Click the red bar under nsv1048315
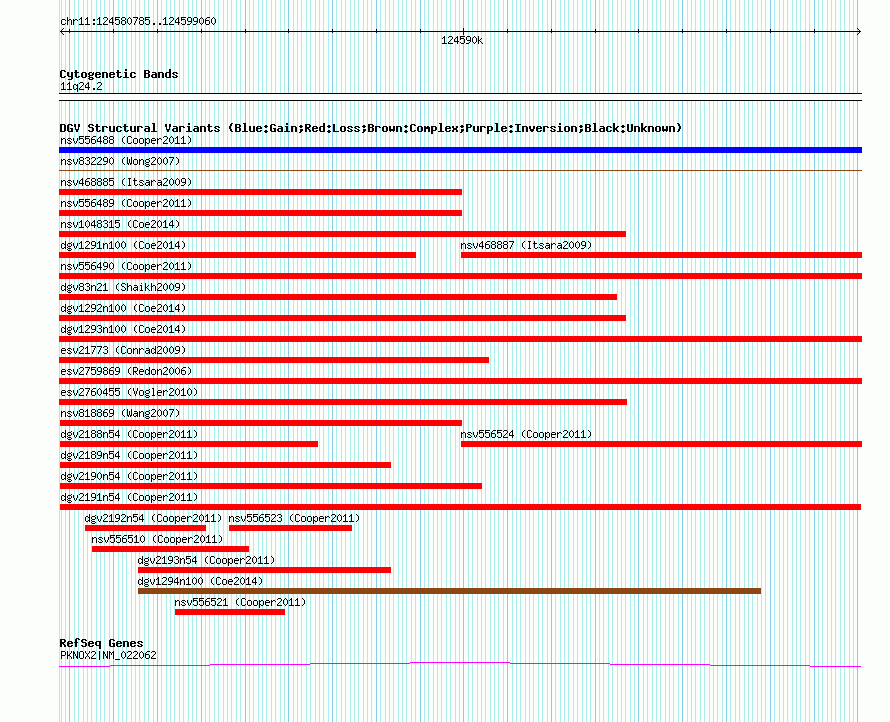The height and width of the screenshot is (722, 890). point(342,234)
